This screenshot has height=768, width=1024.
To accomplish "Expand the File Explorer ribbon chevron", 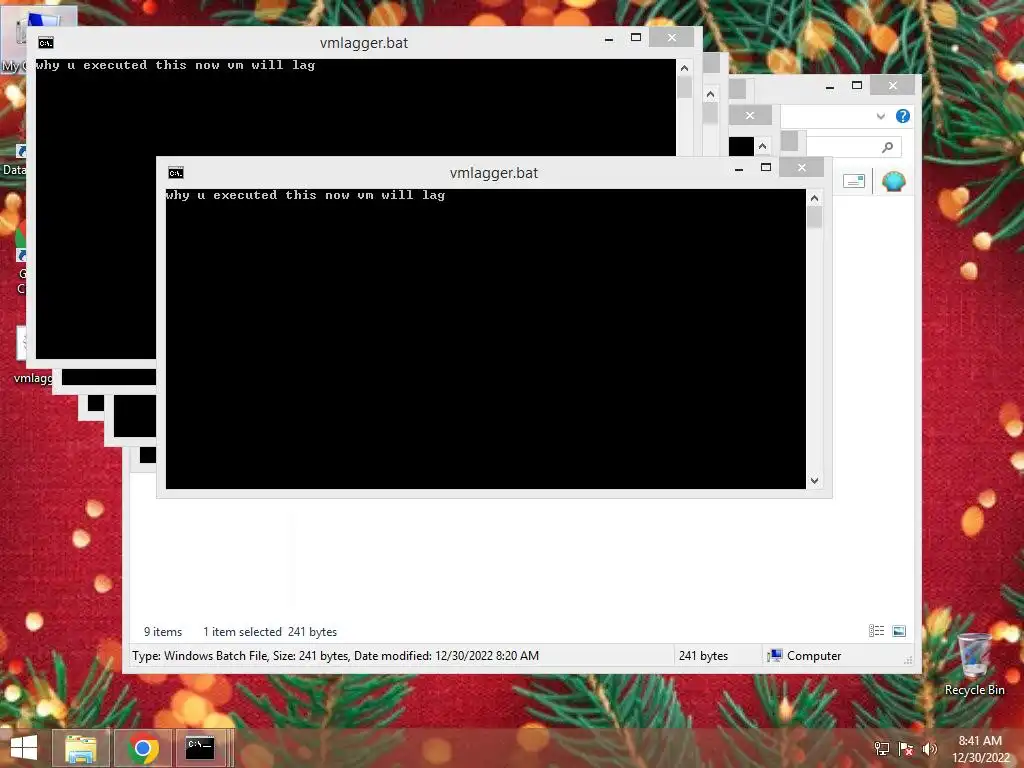I will (880, 116).
